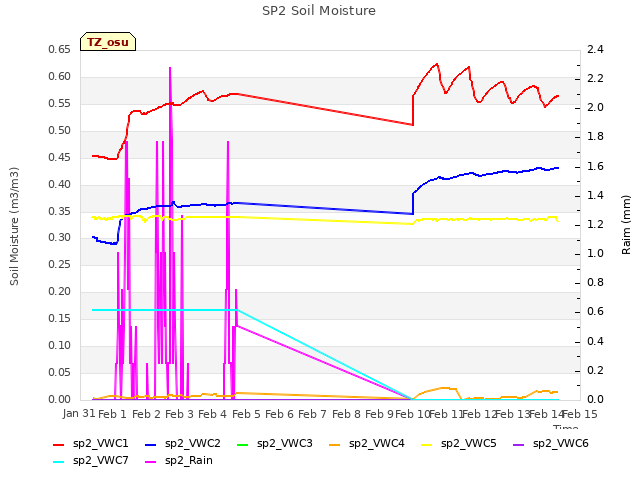Toggle sp2_VWC4 legend entry
The height and width of the screenshot is (480, 640).
367,444
